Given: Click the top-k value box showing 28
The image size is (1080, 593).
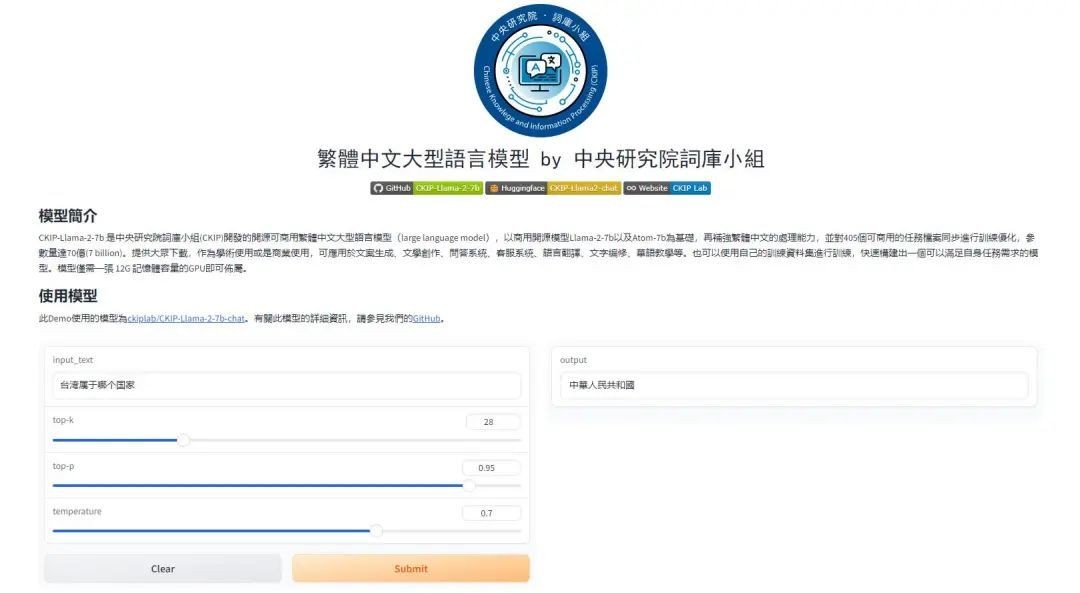Looking at the screenshot, I should [492, 422].
